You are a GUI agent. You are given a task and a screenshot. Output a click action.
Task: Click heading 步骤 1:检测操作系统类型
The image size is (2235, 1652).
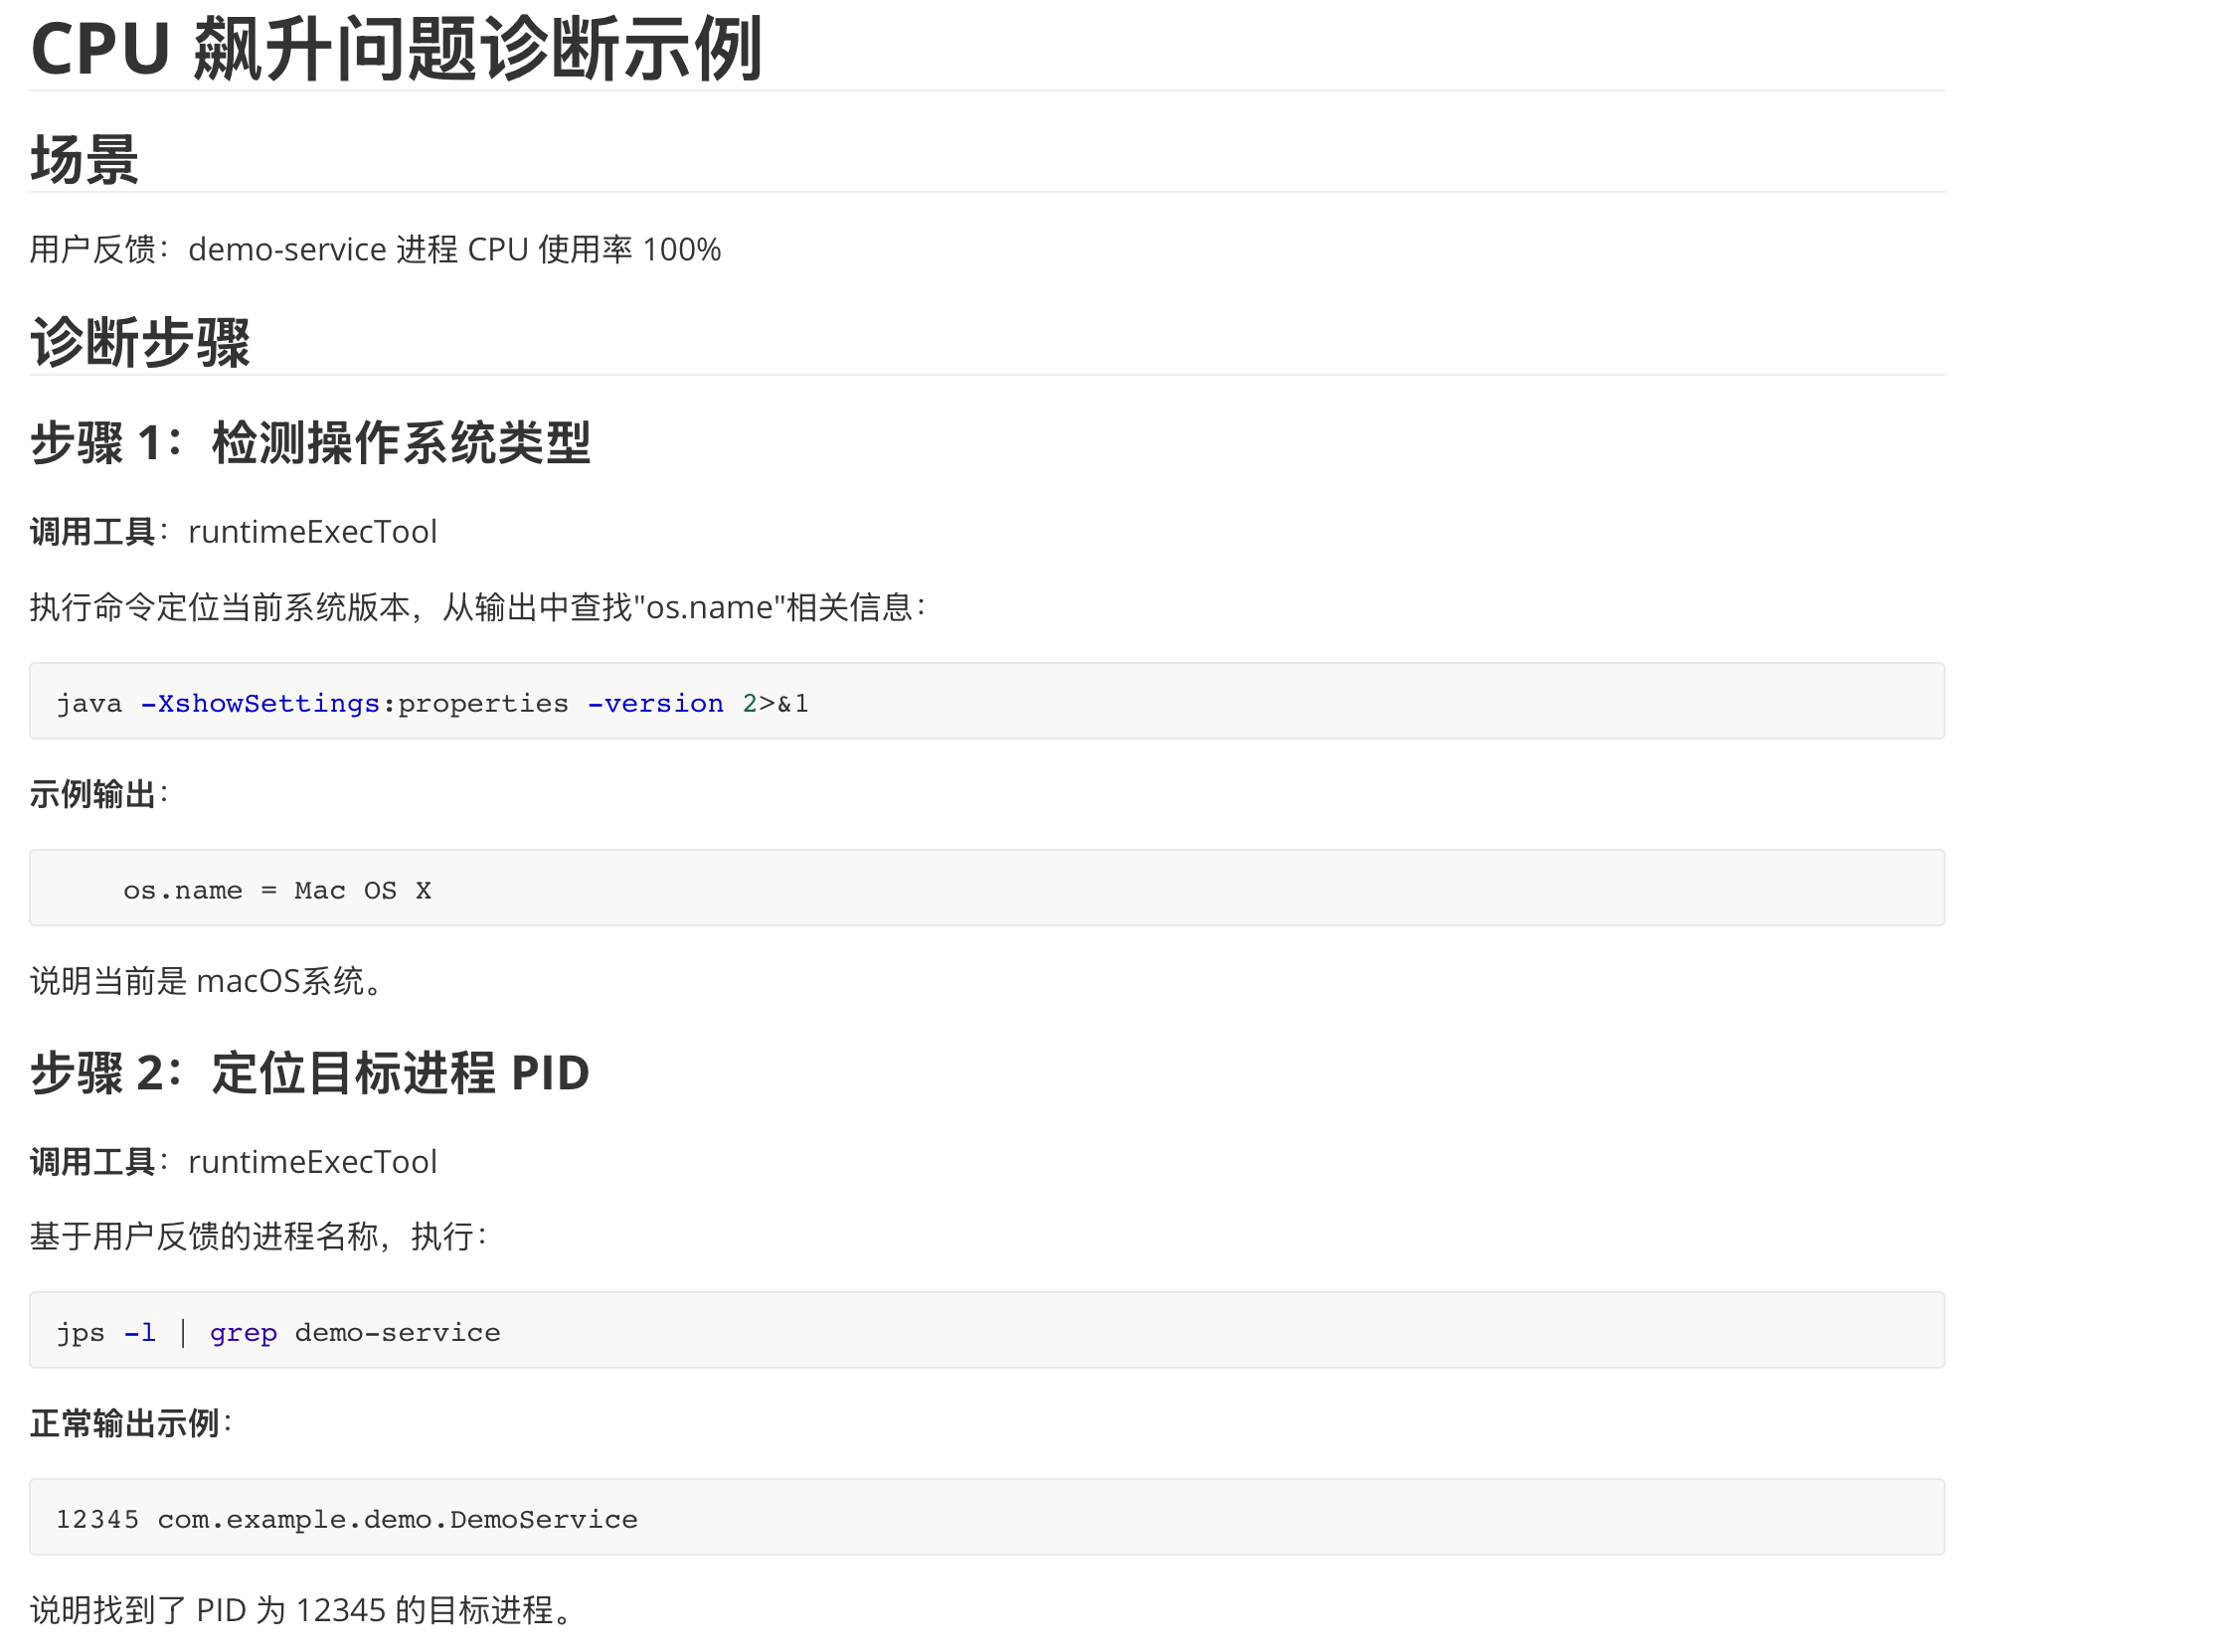click(x=310, y=443)
